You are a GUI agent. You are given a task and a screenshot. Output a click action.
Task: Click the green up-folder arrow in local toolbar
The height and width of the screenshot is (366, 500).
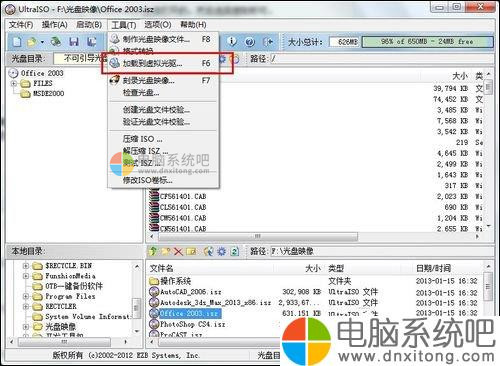(153, 251)
